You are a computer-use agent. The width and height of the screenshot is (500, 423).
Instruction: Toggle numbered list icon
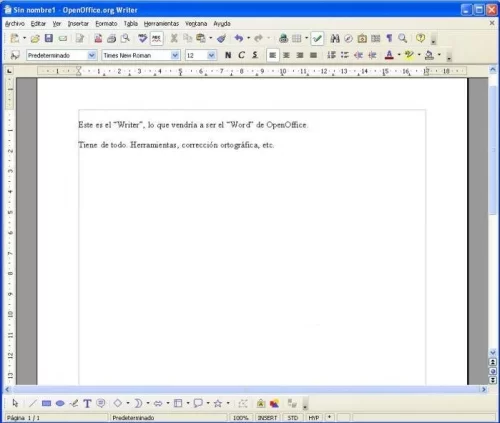click(331, 55)
